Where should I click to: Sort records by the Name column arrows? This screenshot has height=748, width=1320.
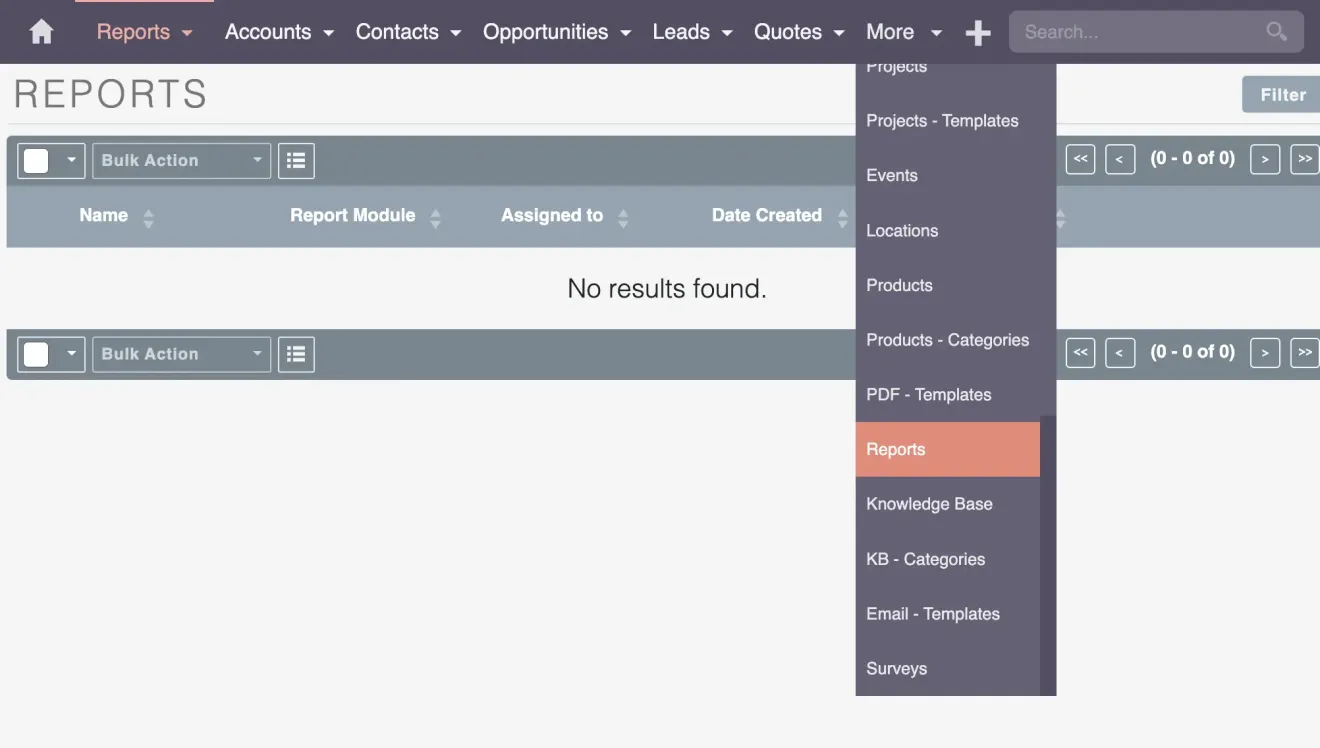147,215
